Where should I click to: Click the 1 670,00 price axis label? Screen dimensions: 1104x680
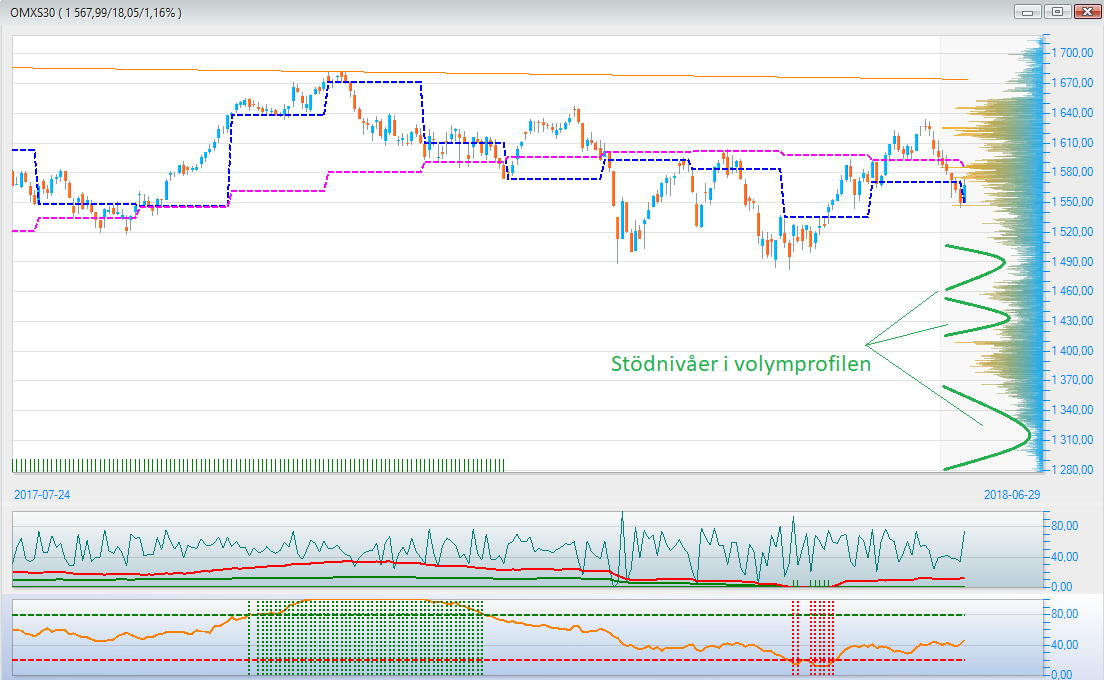coord(1073,82)
